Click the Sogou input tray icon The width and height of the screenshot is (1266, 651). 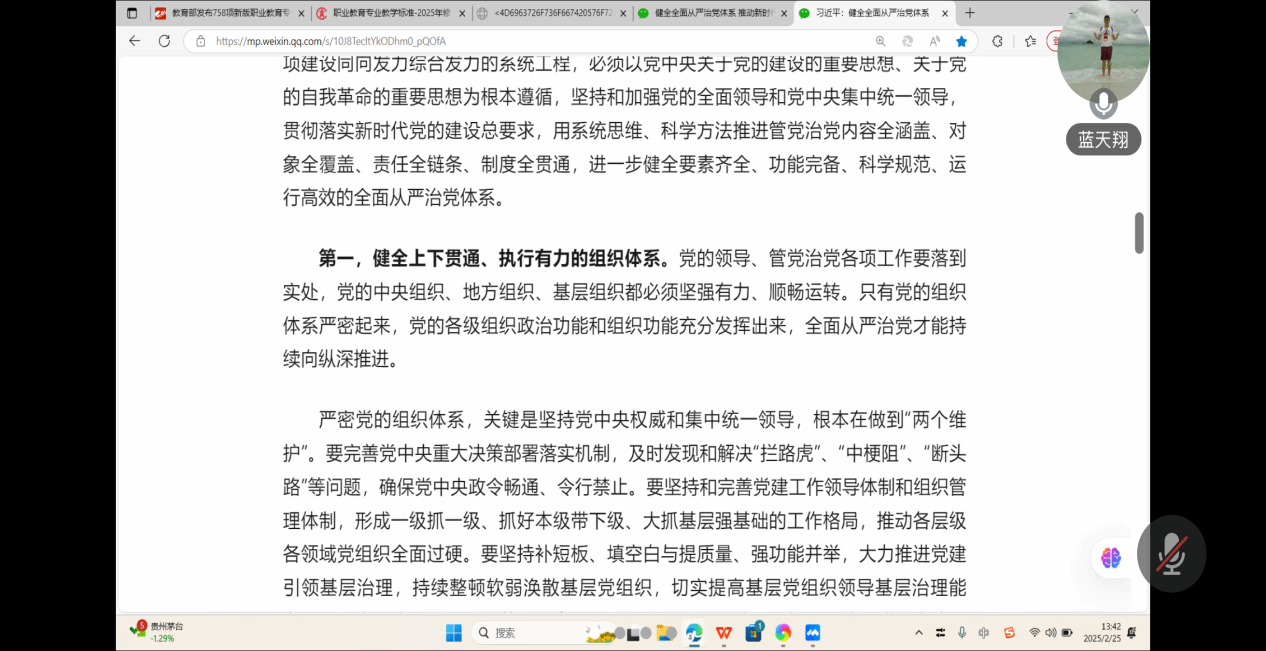[x=1009, y=632]
